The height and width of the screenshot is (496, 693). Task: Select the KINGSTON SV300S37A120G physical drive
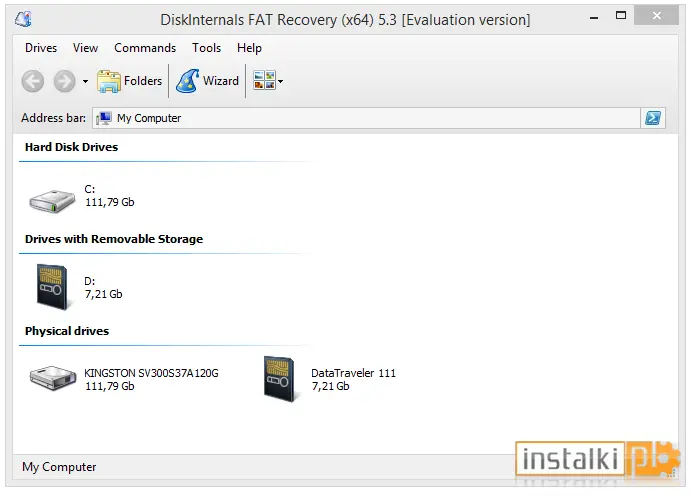[124, 379]
